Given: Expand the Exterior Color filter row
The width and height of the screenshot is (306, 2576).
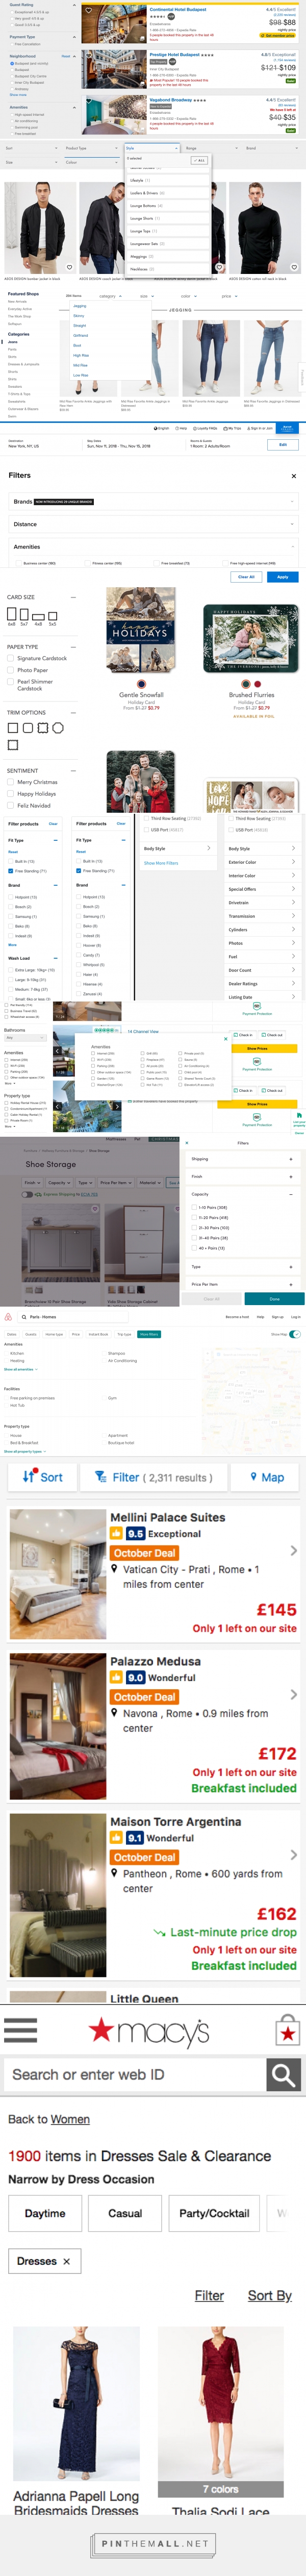Looking at the screenshot, I should pos(262,862).
